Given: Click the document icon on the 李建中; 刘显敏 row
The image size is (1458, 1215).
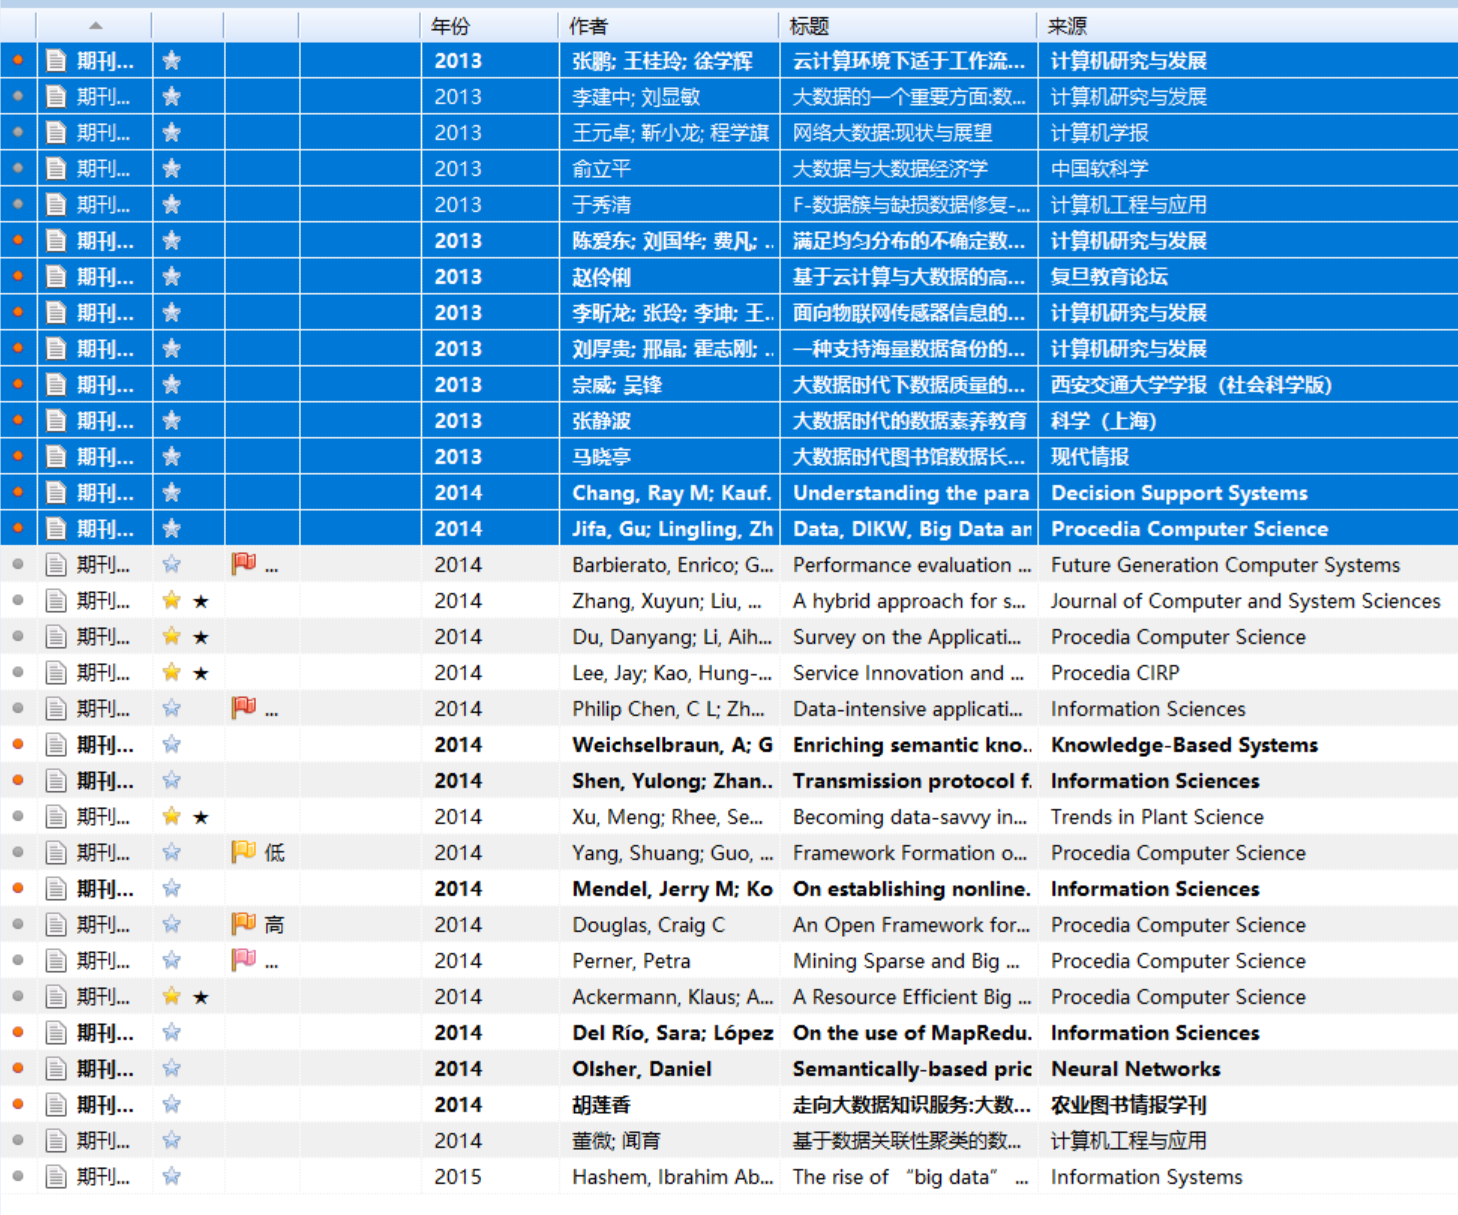Looking at the screenshot, I should 57,97.
